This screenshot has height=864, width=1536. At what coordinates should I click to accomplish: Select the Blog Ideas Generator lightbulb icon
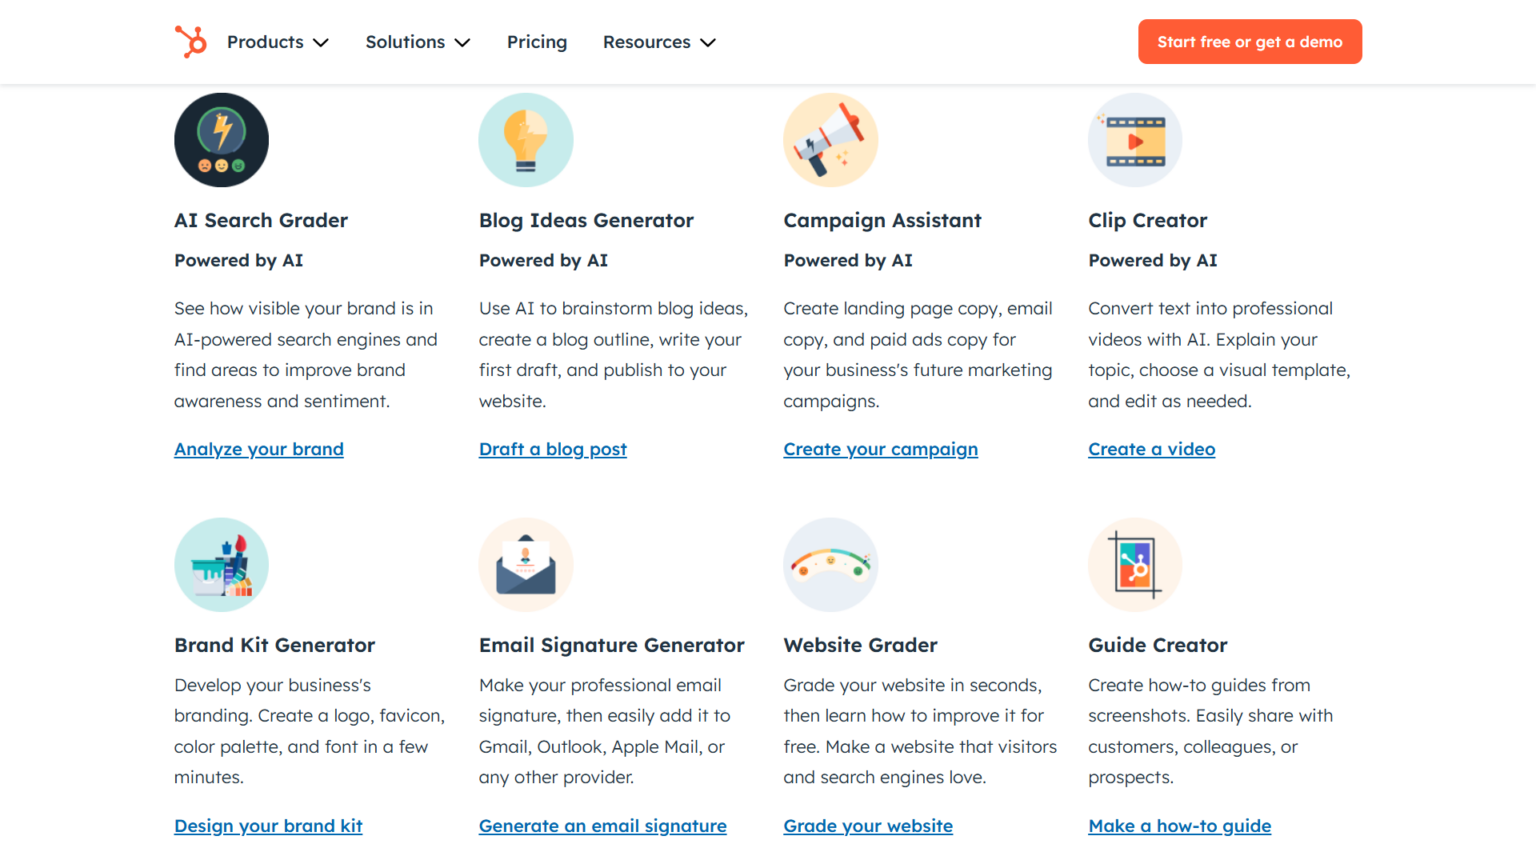coord(526,140)
